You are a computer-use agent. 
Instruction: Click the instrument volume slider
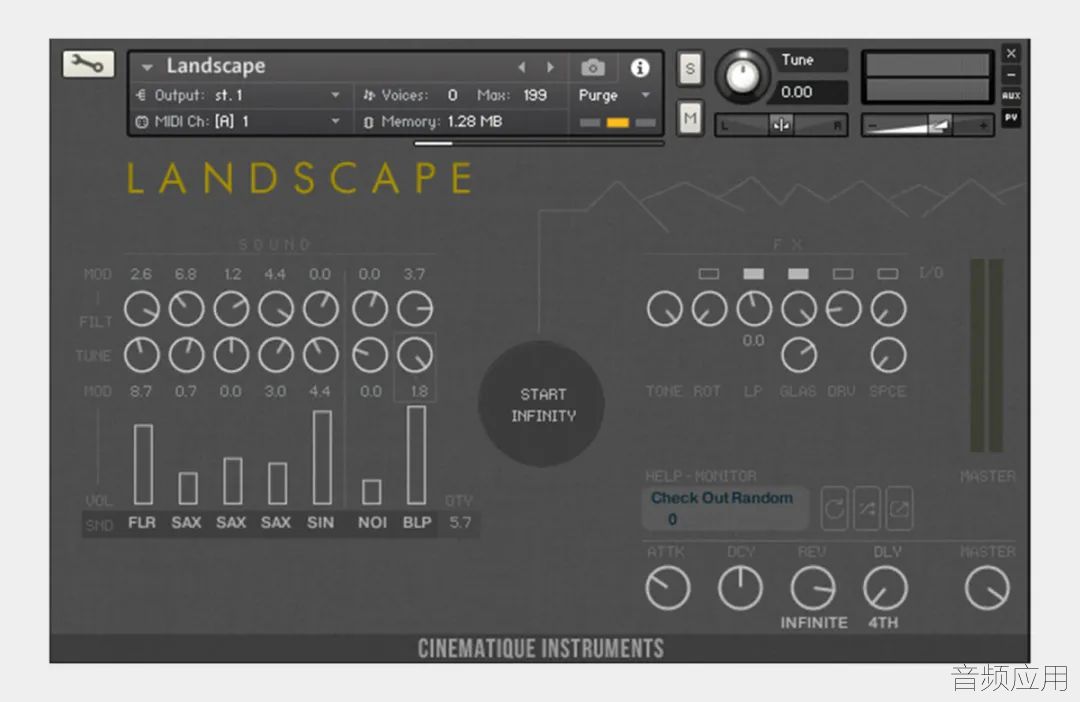click(927, 125)
